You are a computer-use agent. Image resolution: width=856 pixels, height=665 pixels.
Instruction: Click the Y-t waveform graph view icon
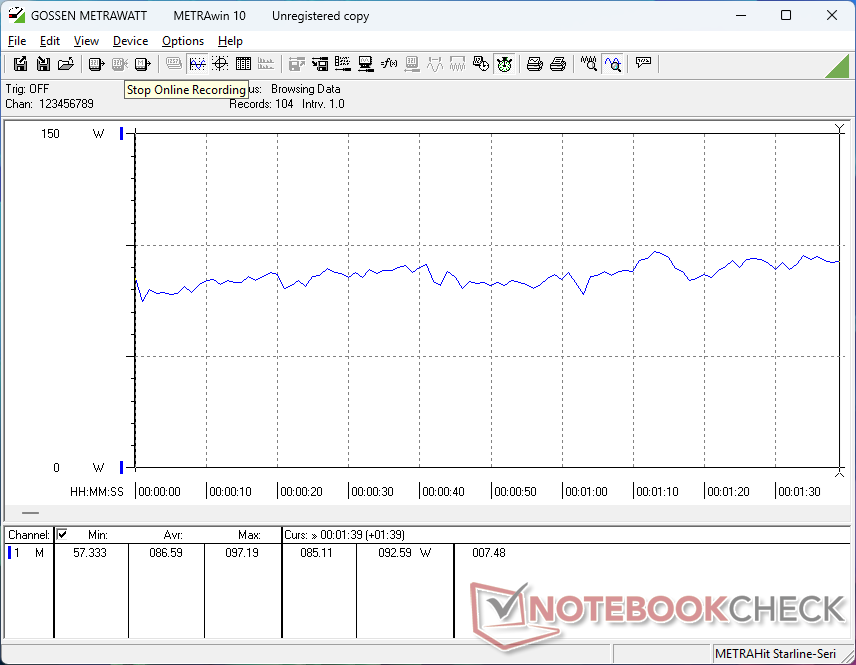coord(197,64)
